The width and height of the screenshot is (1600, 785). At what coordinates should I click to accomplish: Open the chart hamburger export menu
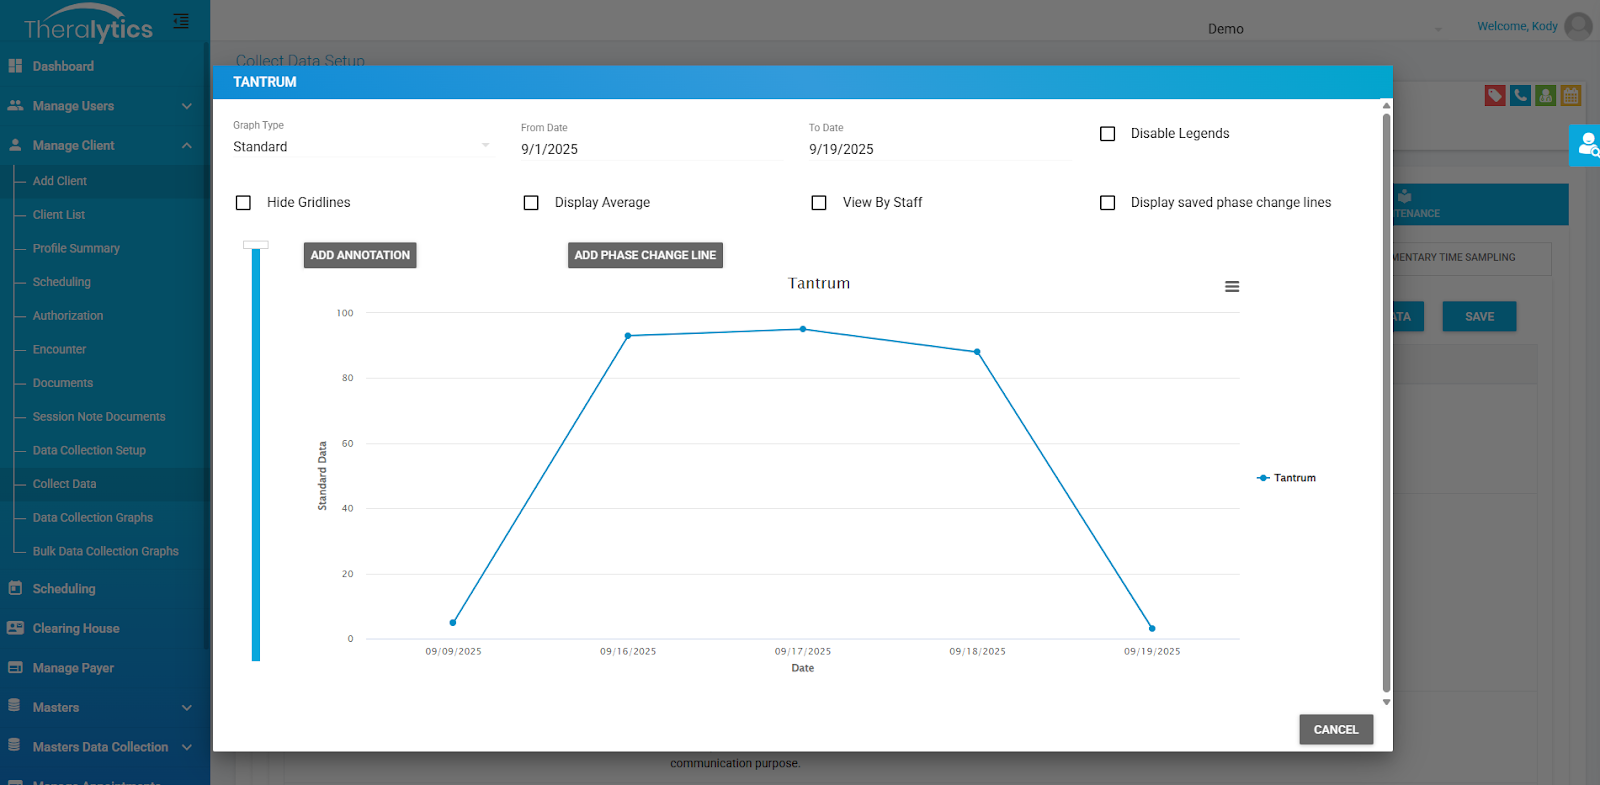[x=1232, y=287]
